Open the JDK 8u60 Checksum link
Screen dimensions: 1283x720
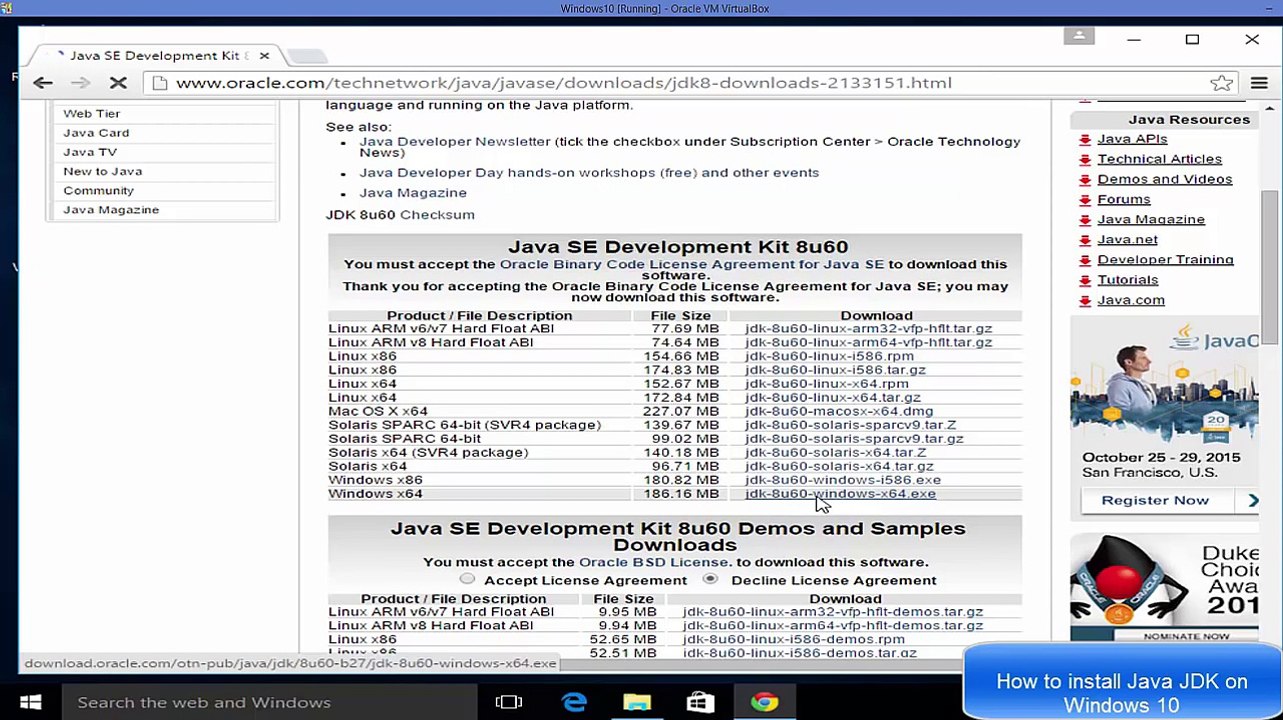pos(437,215)
